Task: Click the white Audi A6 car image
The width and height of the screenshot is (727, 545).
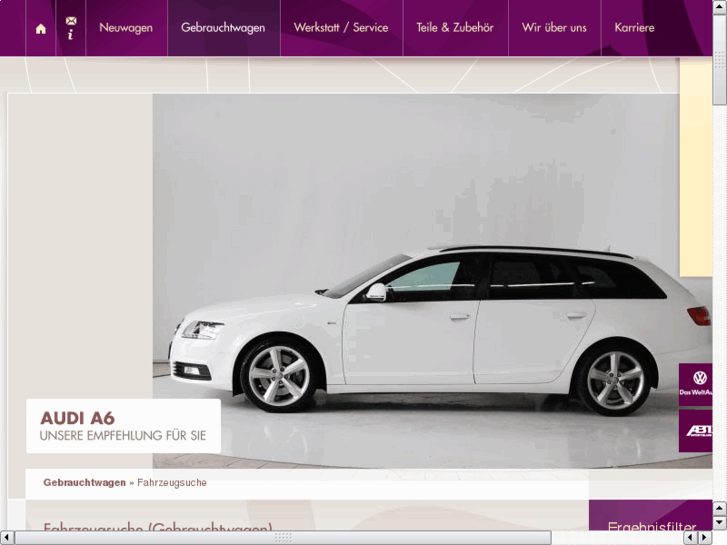Action: tap(431, 281)
